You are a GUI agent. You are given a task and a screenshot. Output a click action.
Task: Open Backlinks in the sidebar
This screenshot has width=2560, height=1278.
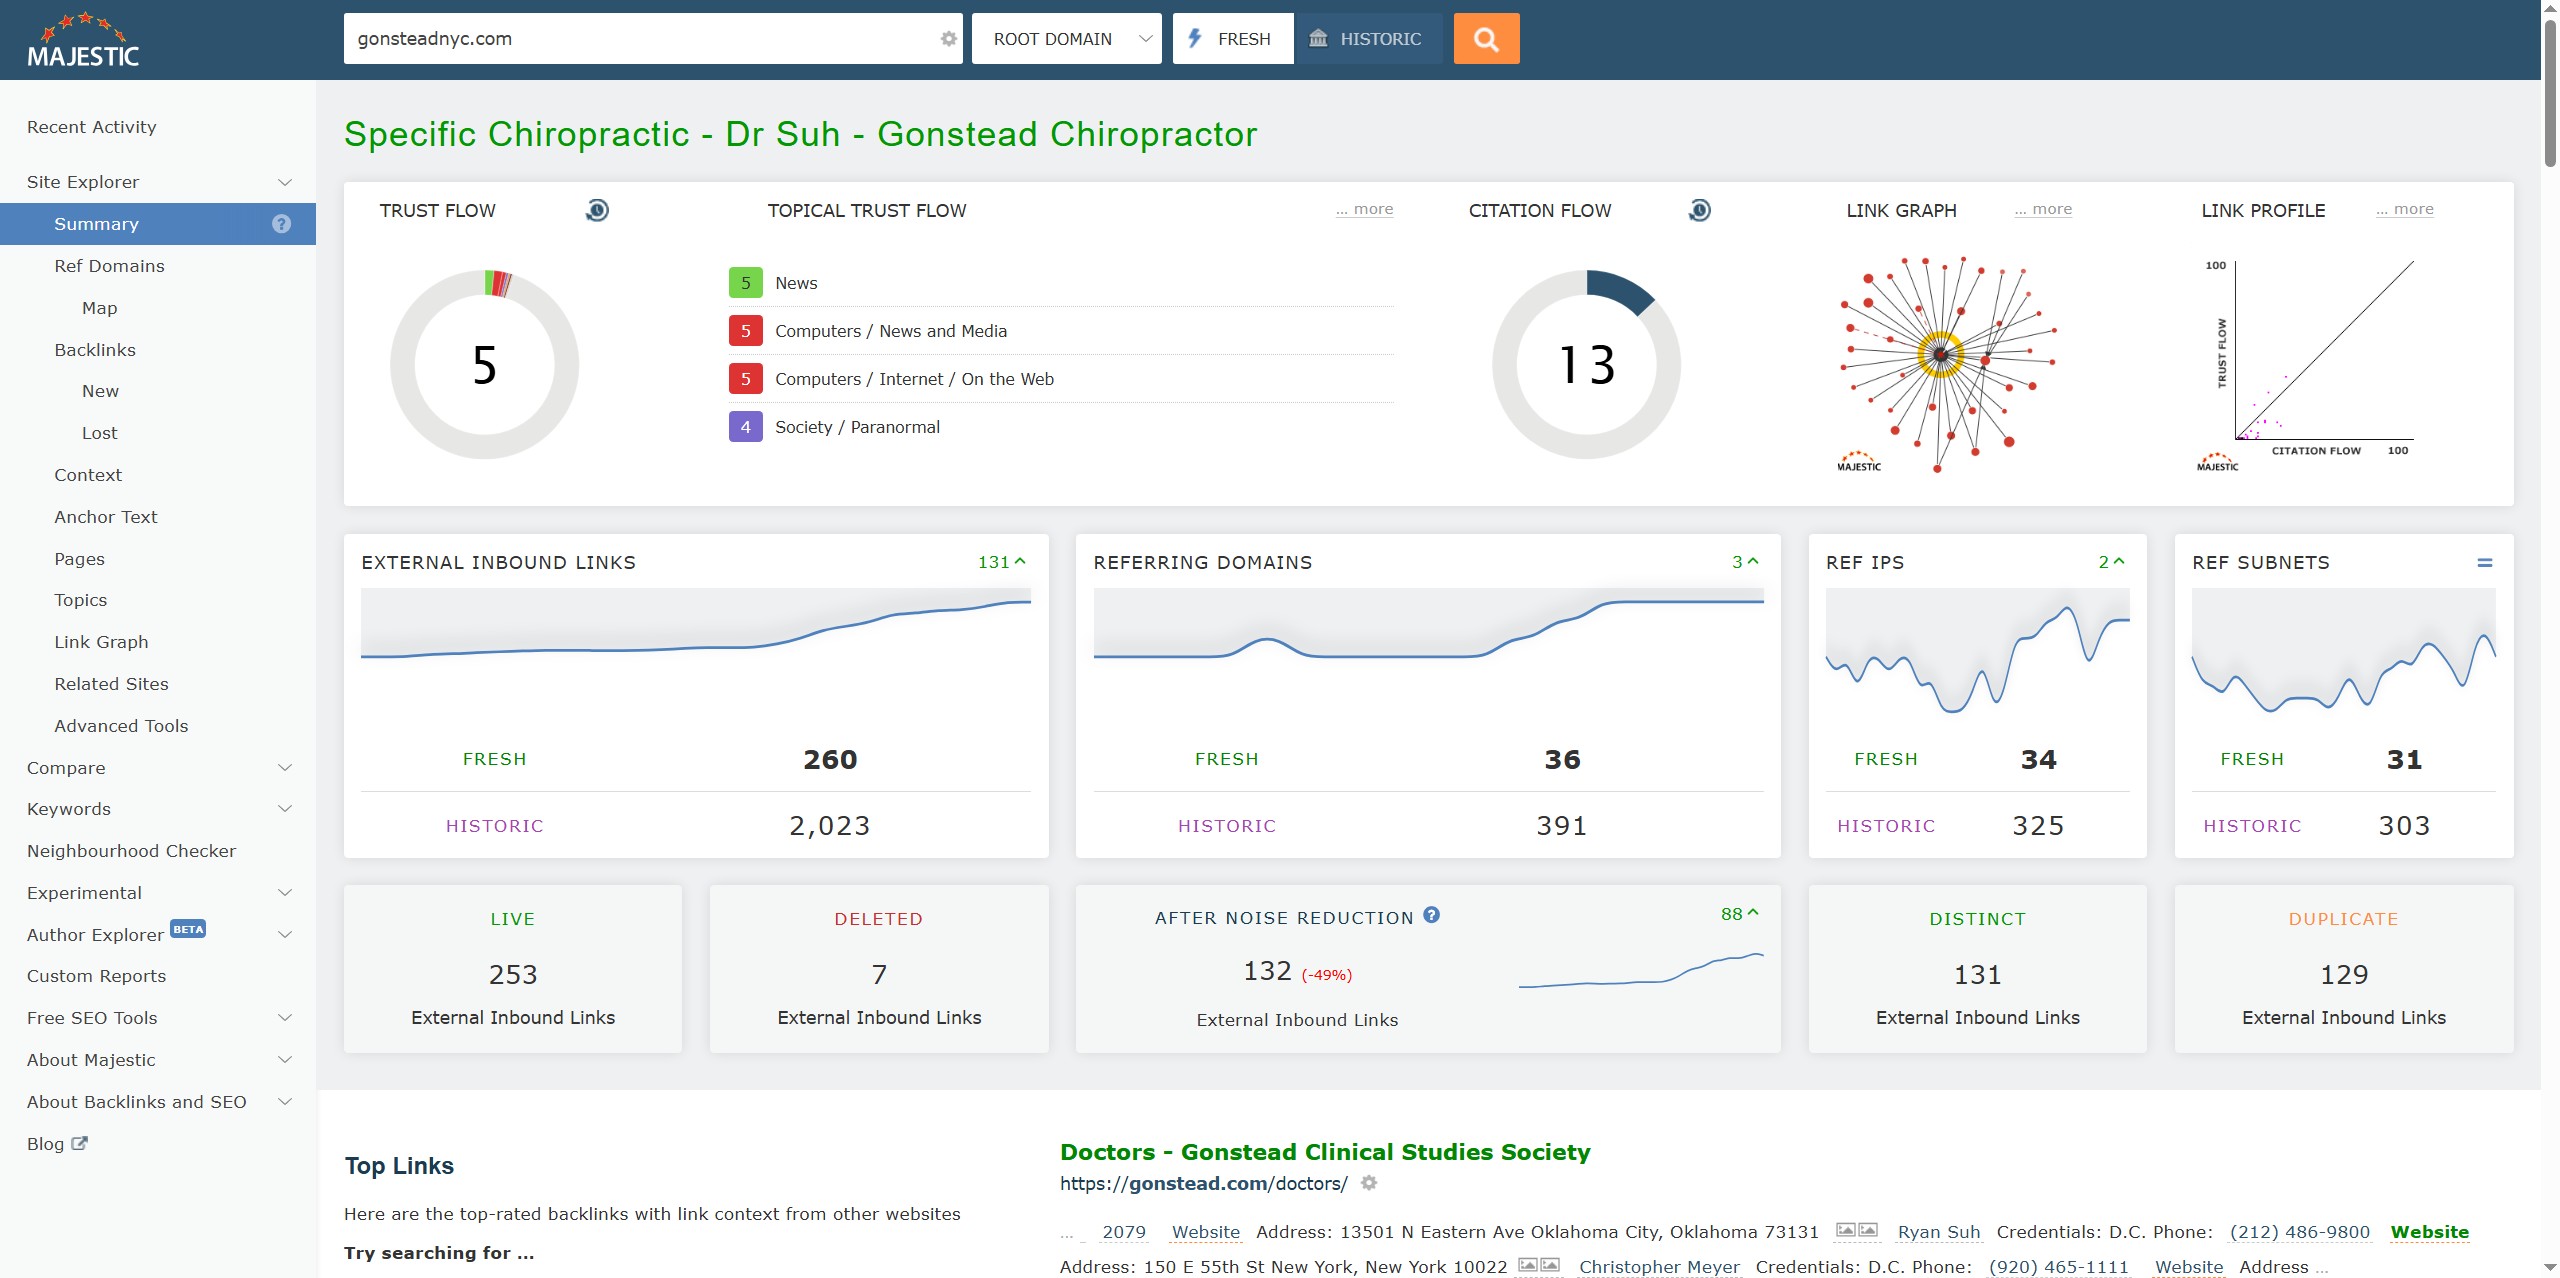[x=95, y=350]
